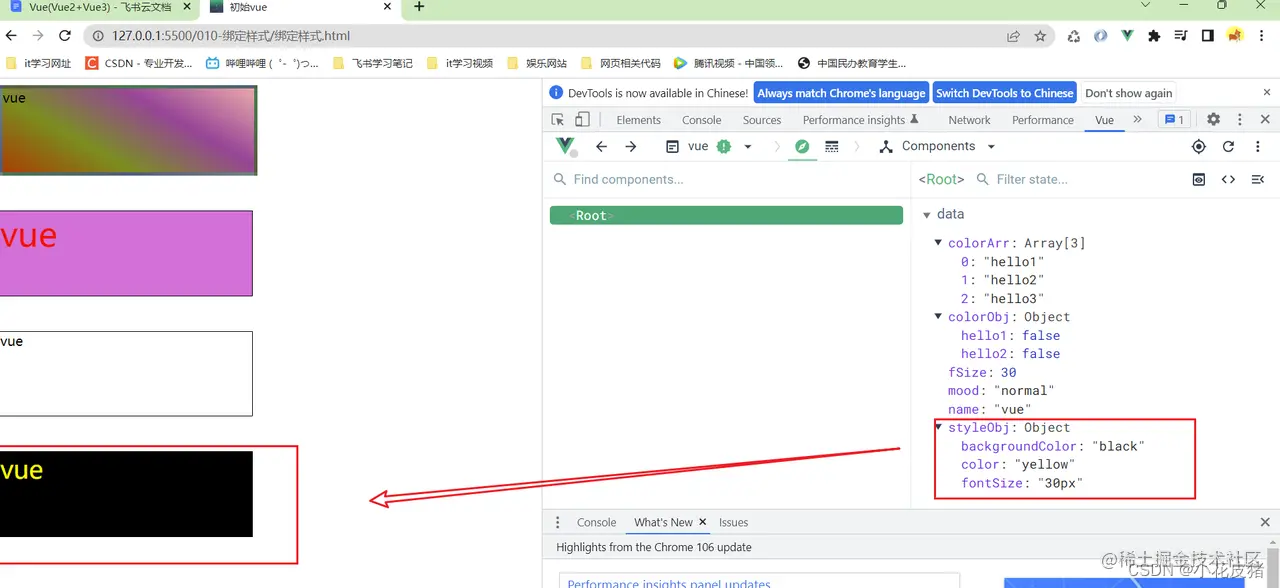
Task: Open Vue devtools more options menu
Action: click(1258, 147)
